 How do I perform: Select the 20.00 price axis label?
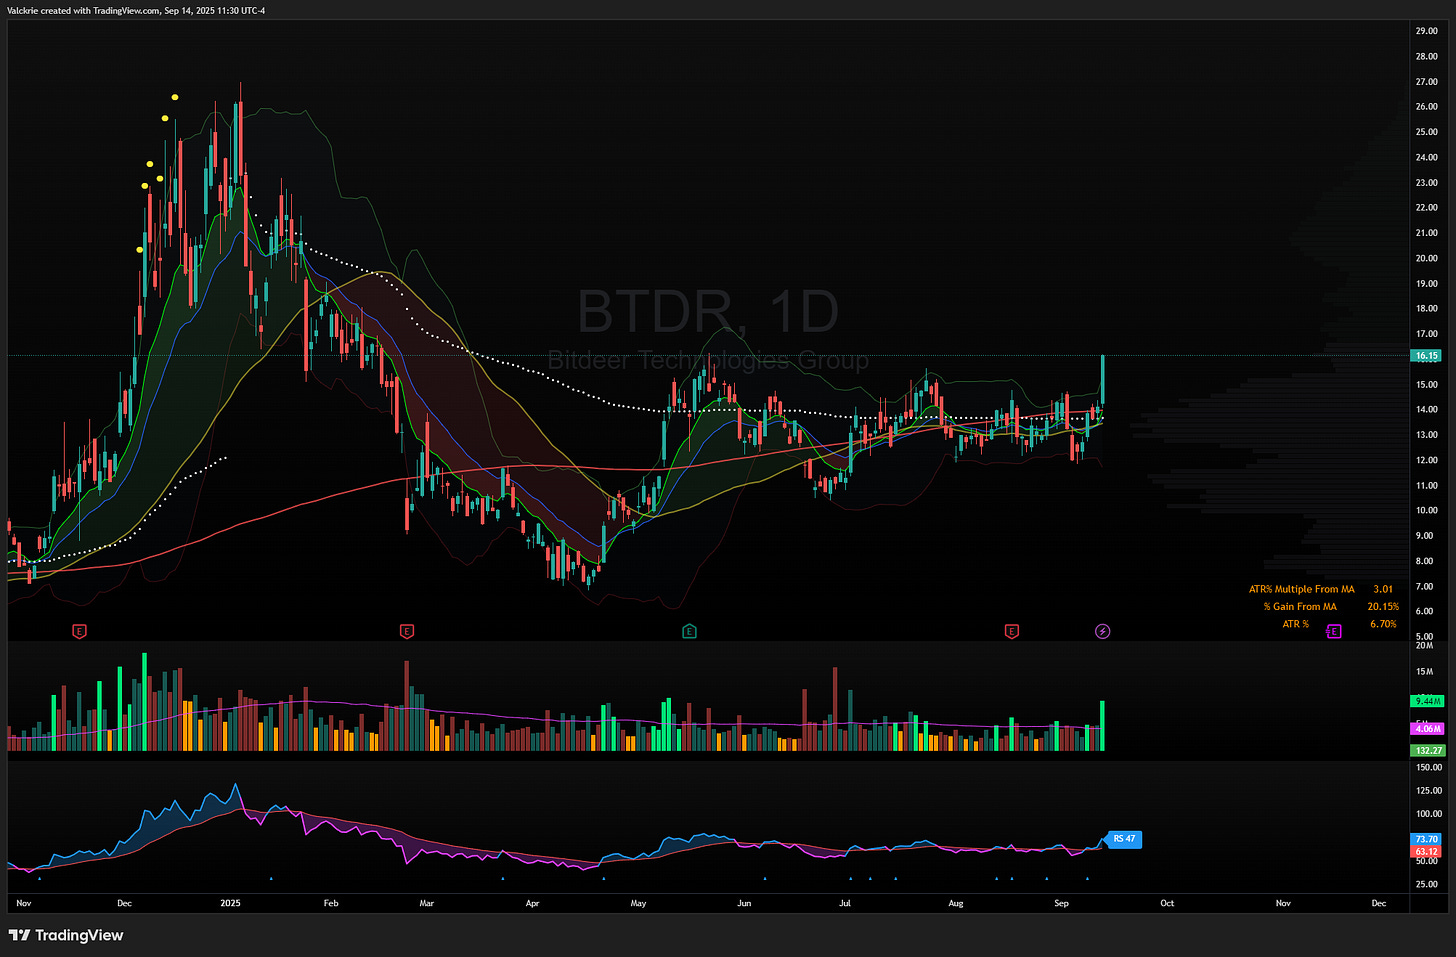click(1427, 258)
